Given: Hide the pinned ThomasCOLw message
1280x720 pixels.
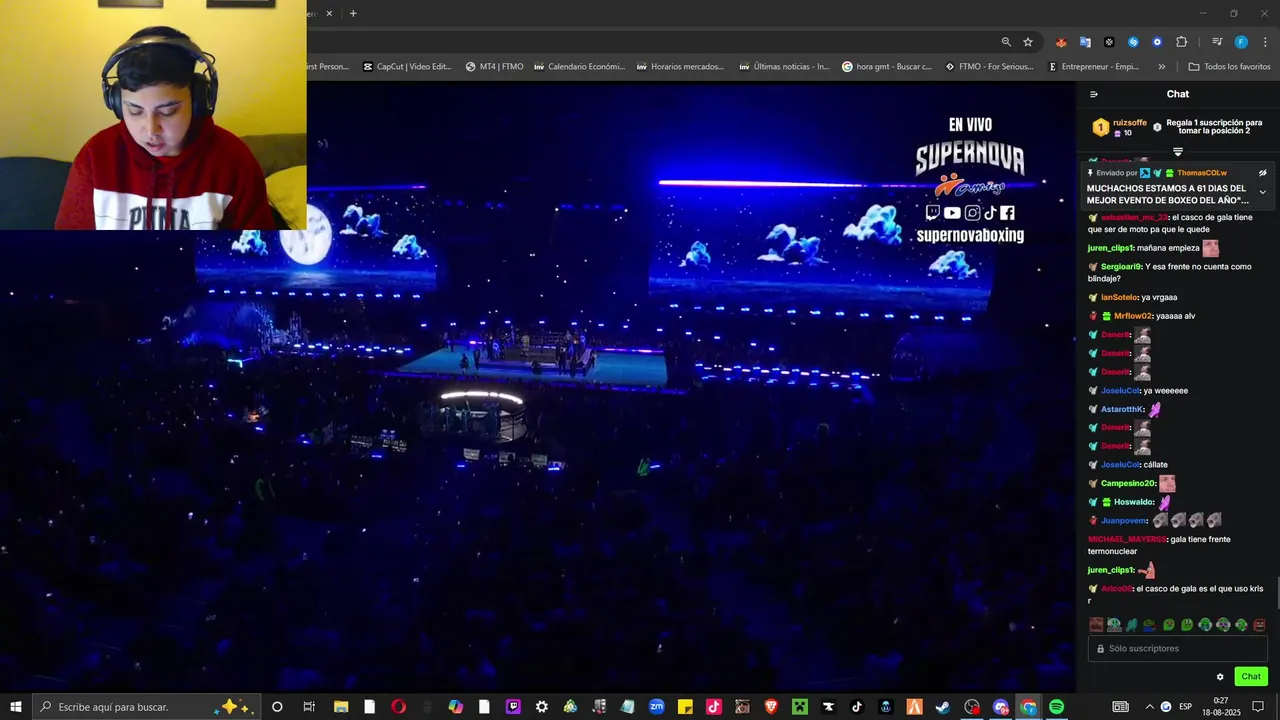Looking at the screenshot, I should click(1262, 173).
